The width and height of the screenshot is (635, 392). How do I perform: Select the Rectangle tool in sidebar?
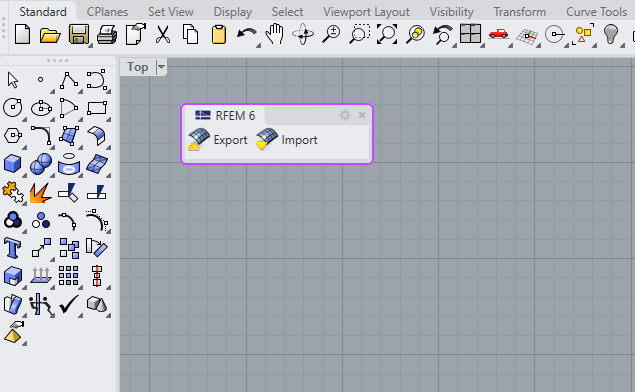97,108
